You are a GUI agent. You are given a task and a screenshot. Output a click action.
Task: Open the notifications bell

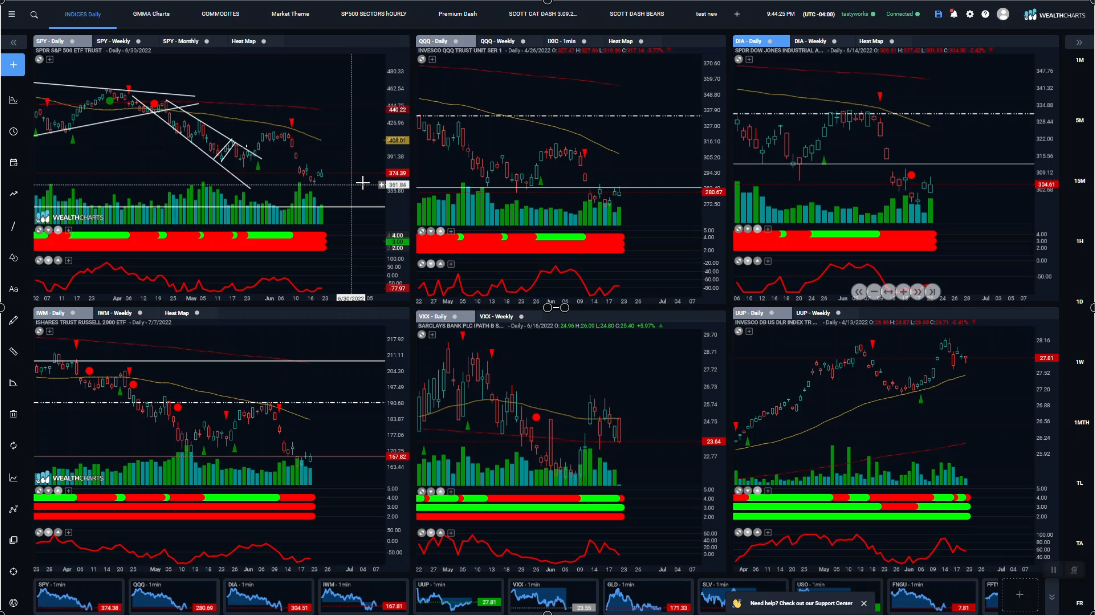click(x=954, y=14)
